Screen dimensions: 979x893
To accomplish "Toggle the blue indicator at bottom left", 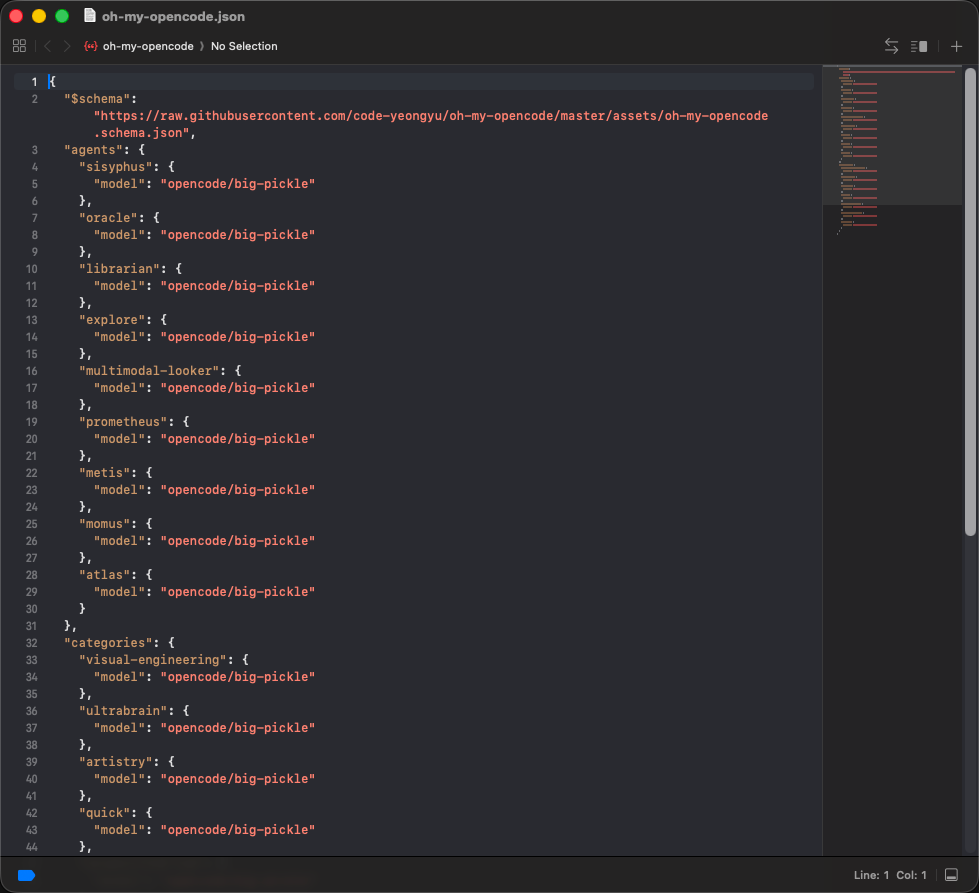I will [25, 875].
